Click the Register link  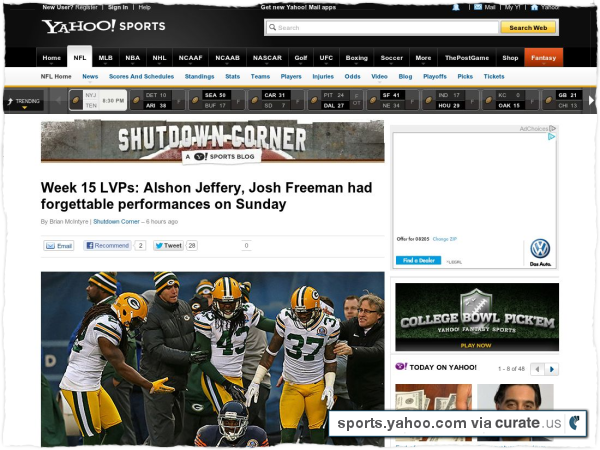click(86, 7)
